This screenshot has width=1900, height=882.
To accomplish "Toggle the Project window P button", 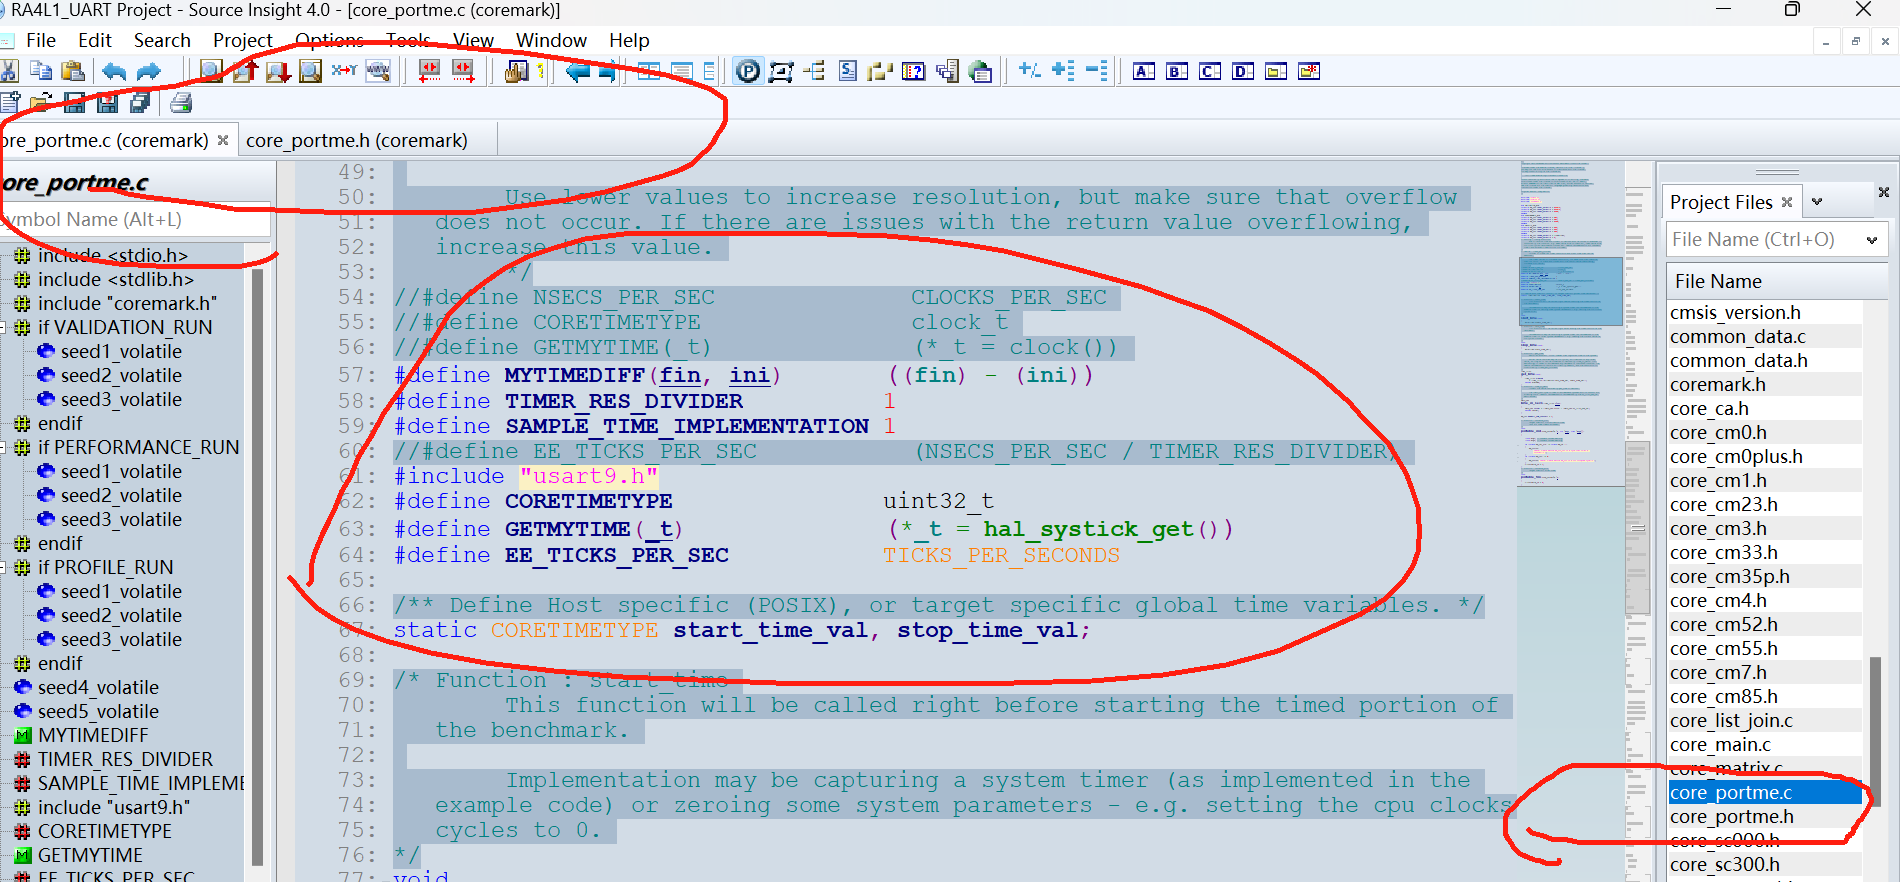I will click(x=747, y=71).
